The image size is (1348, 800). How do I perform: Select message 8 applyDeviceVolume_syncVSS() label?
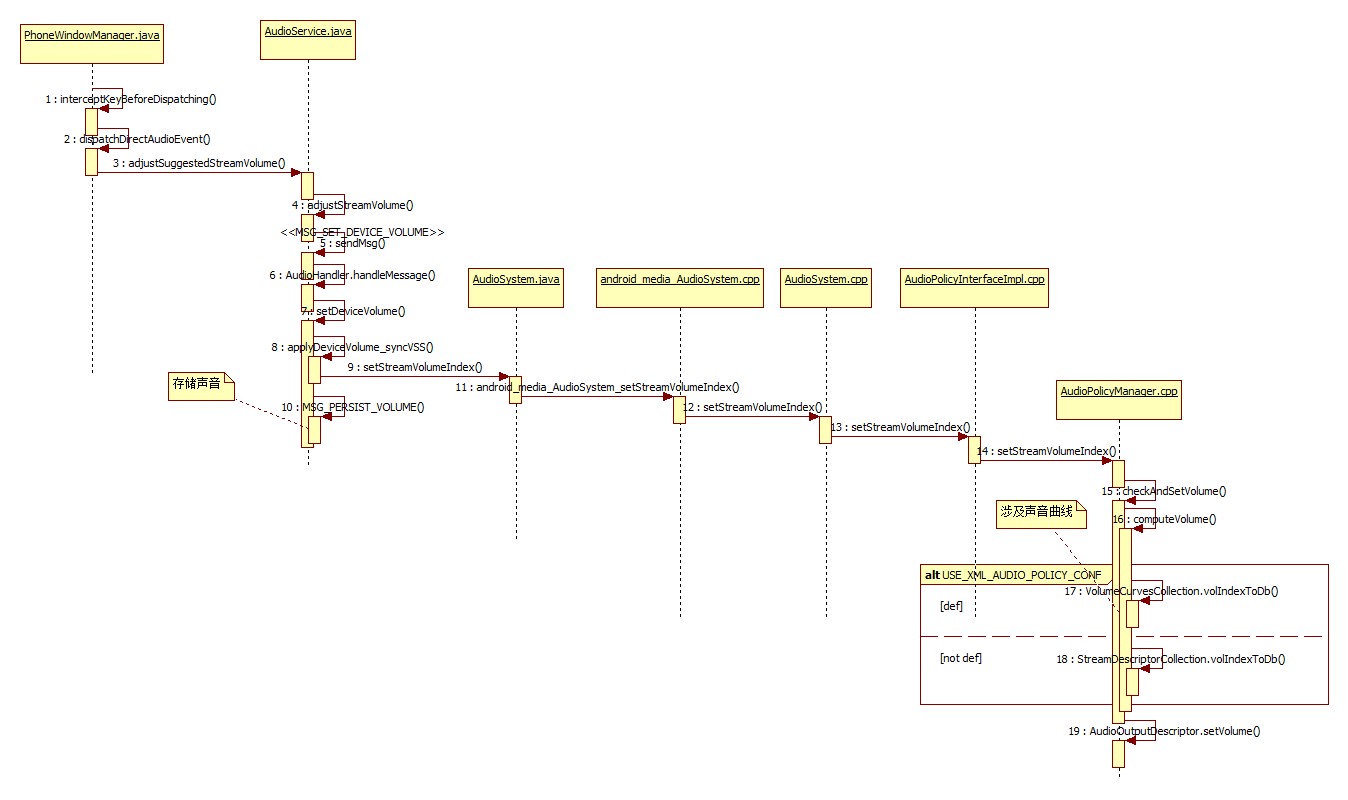point(352,347)
